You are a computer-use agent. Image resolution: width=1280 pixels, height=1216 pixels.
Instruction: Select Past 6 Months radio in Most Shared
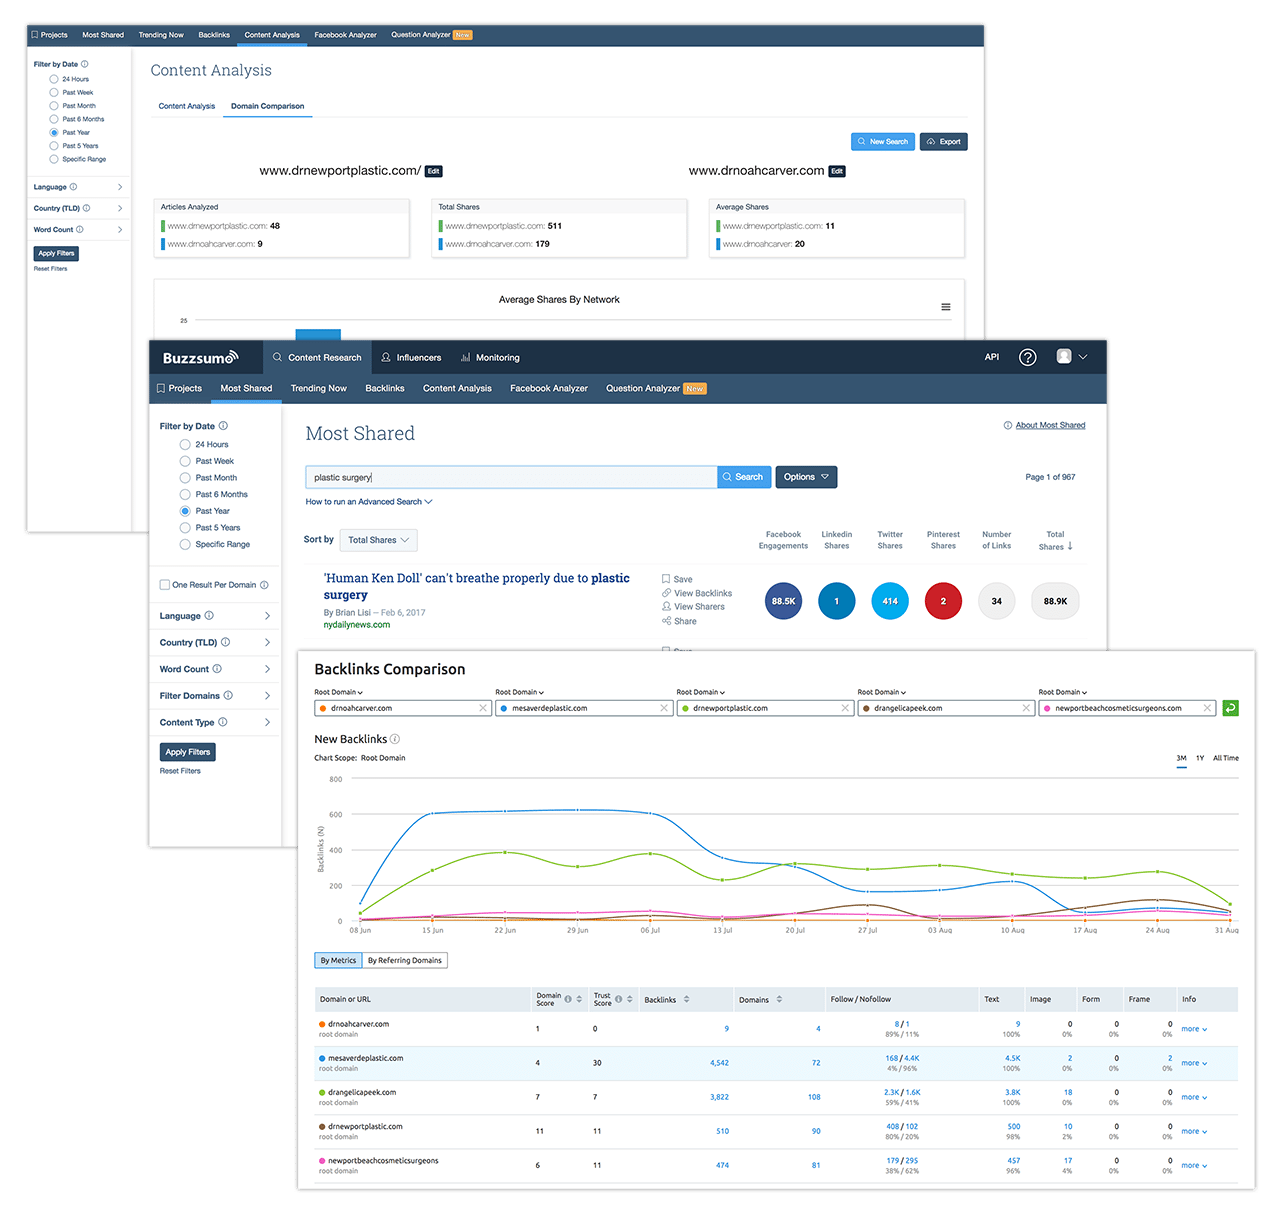(185, 494)
